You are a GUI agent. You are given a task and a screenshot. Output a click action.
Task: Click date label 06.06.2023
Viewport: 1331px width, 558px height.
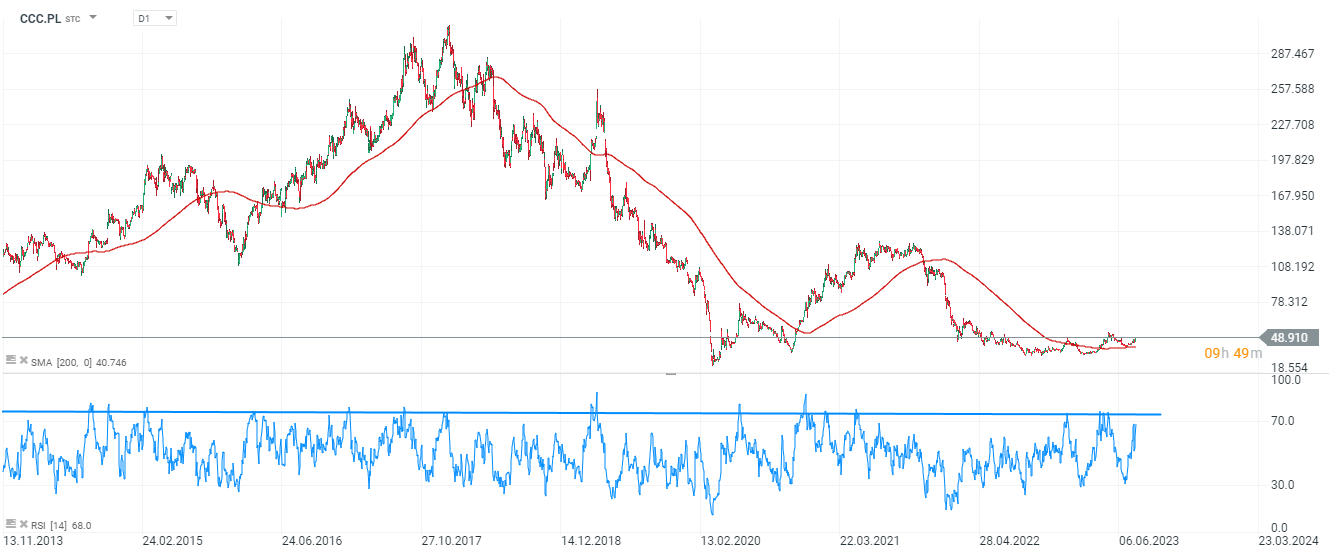(1150, 541)
